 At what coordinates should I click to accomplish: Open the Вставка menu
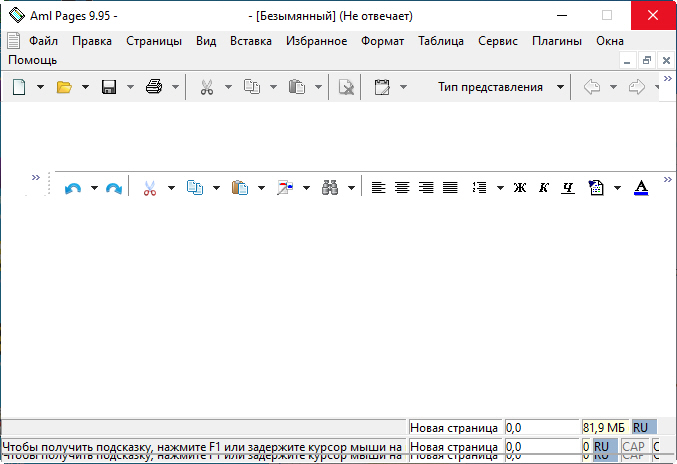pos(251,41)
